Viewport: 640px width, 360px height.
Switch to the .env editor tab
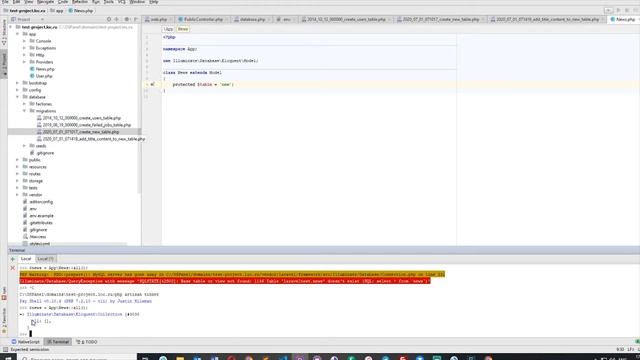pyautogui.click(x=285, y=19)
